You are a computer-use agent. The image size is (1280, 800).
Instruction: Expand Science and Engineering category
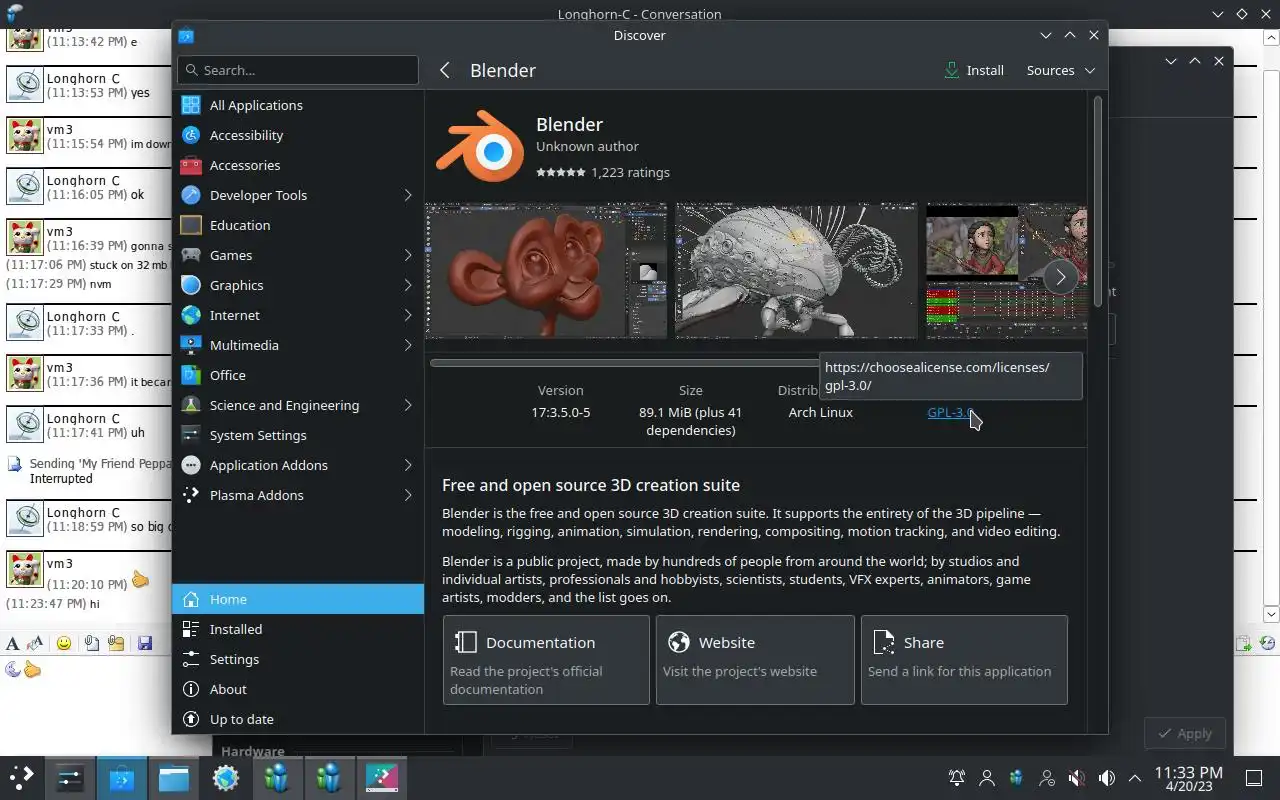click(x=408, y=405)
